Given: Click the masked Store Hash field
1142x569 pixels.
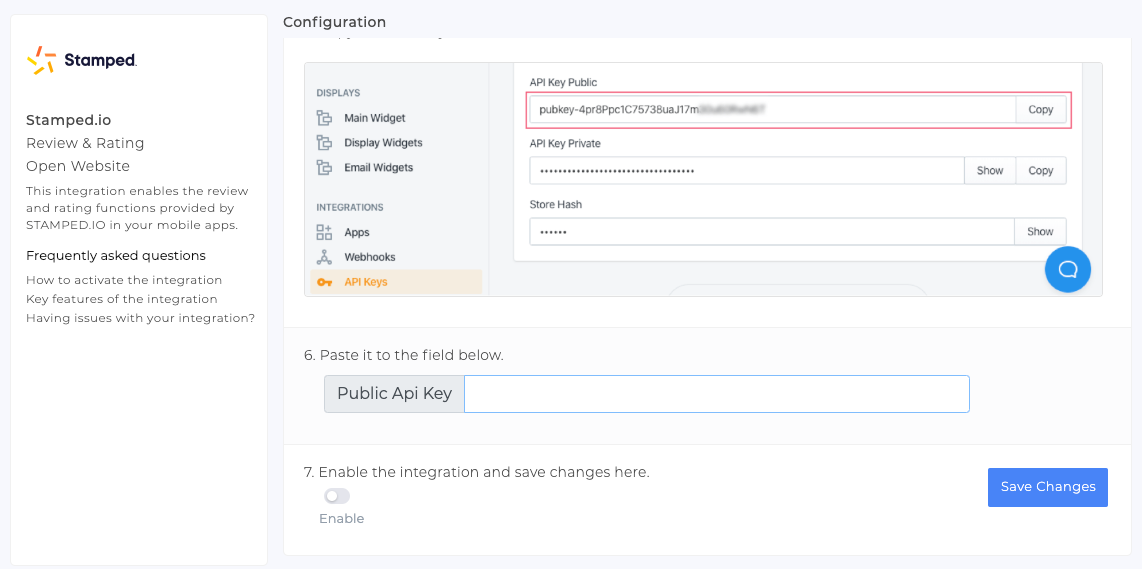Looking at the screenshot, I should (772, 232).
